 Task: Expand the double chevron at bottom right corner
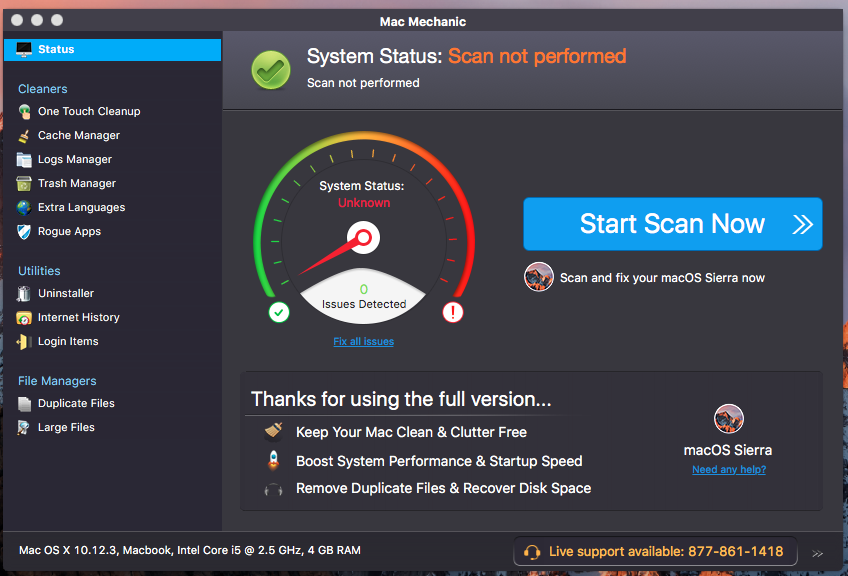tap(818, 553)
